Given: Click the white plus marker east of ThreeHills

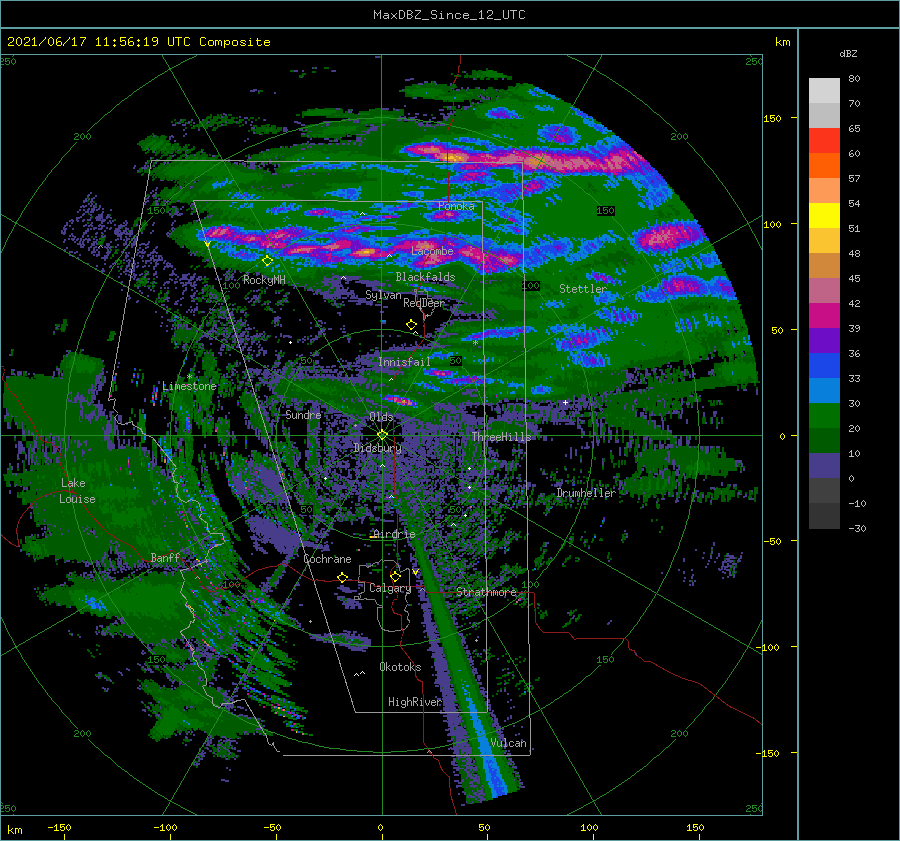Looking at the screenshot, I should (x=565, y=402).
